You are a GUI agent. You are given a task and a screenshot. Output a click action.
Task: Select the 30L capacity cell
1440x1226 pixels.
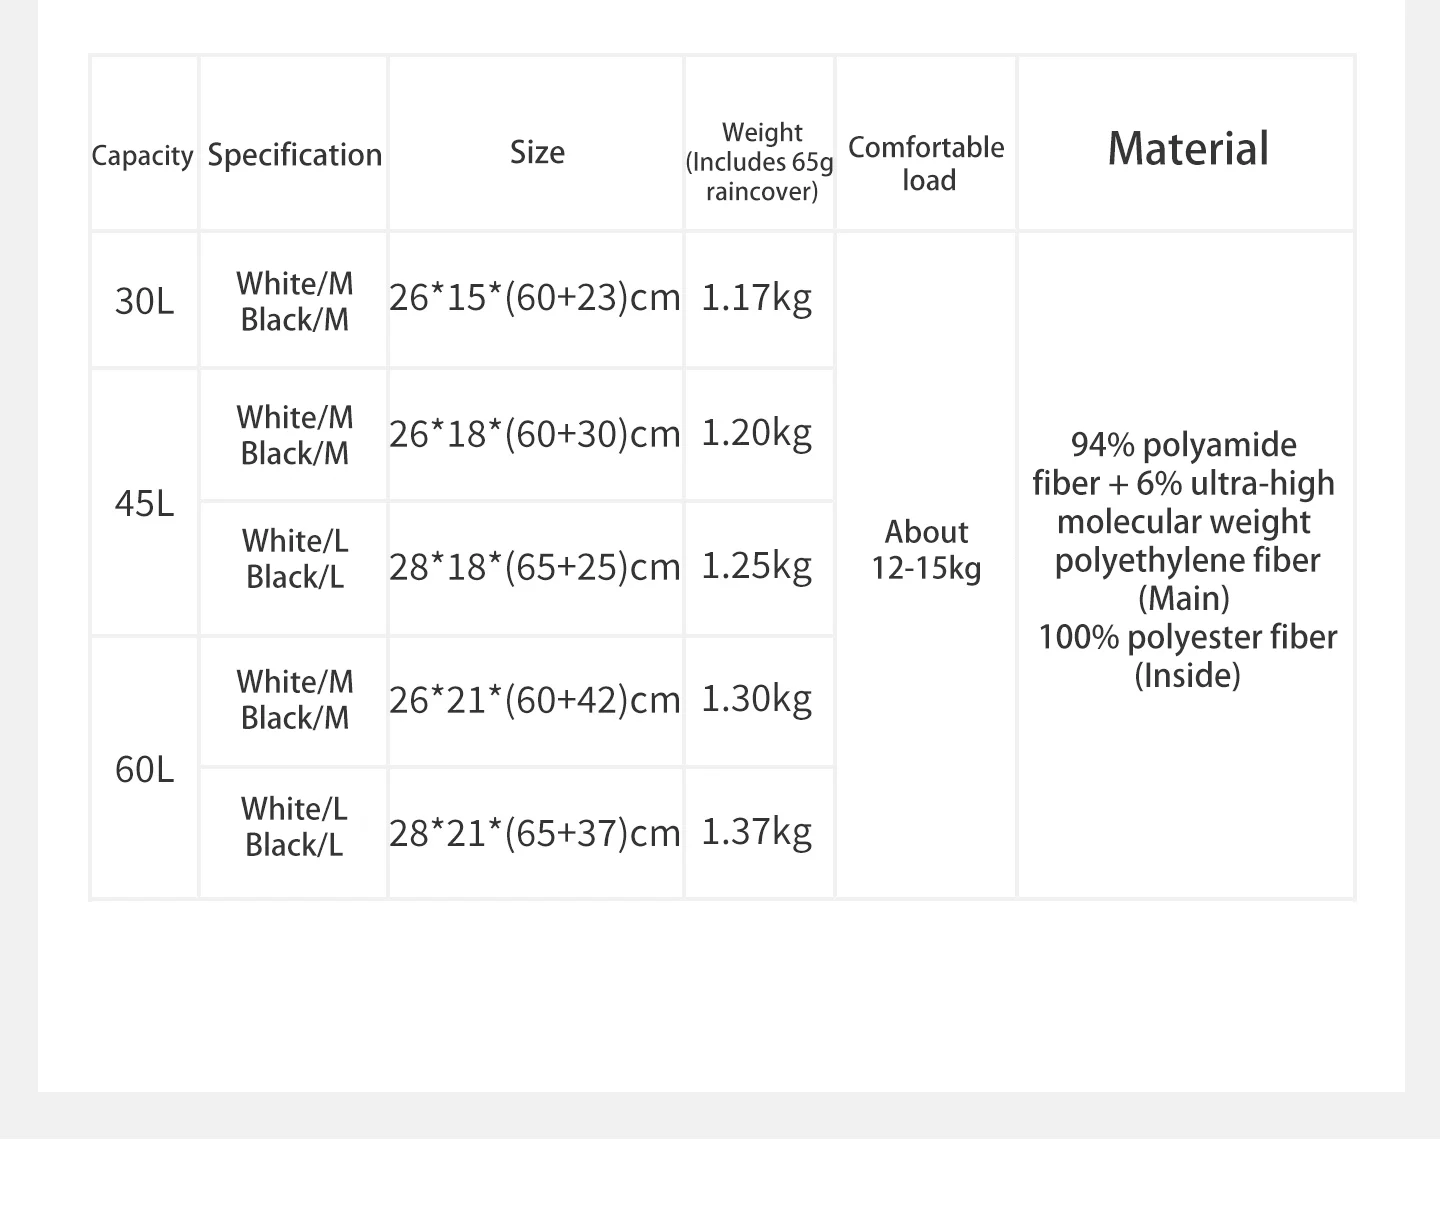[x=144, y=301]
